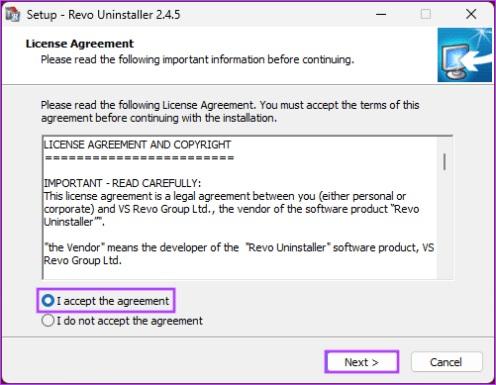
Task: Click the 'LICENSE AGREEMENT AND COPYRIGHT' line
Action: point(137,145)
